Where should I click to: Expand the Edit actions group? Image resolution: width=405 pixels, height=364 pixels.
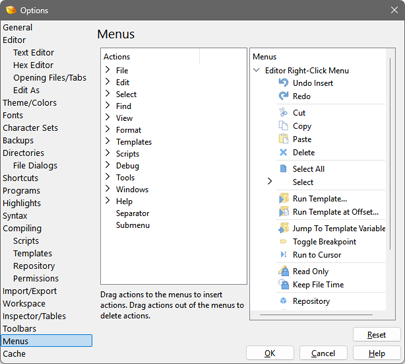107,82
